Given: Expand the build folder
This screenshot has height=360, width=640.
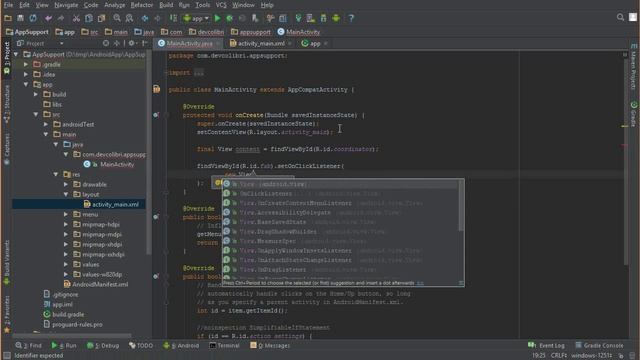Looking at the screenshot, I should click(x=36, y=94).
